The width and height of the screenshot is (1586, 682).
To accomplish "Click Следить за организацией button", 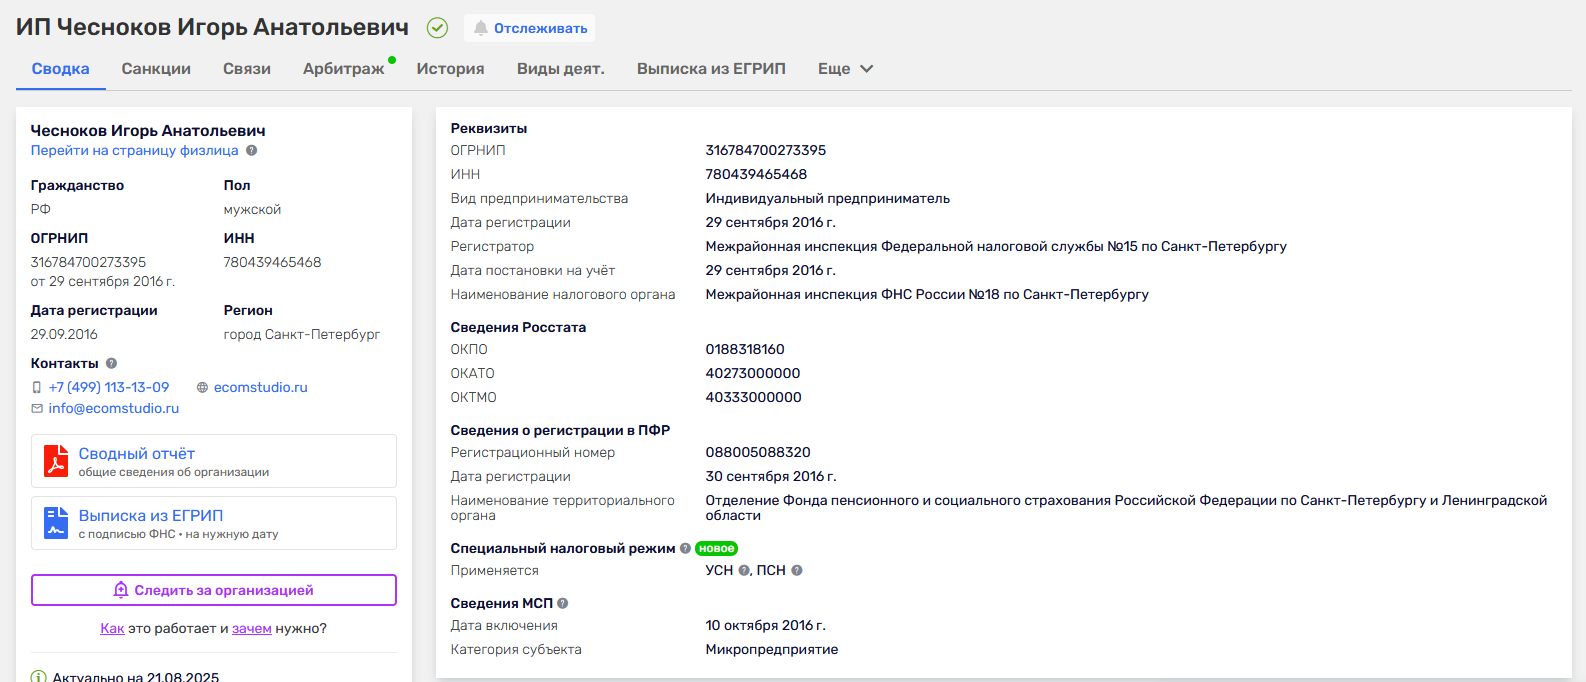I will 214,590.
